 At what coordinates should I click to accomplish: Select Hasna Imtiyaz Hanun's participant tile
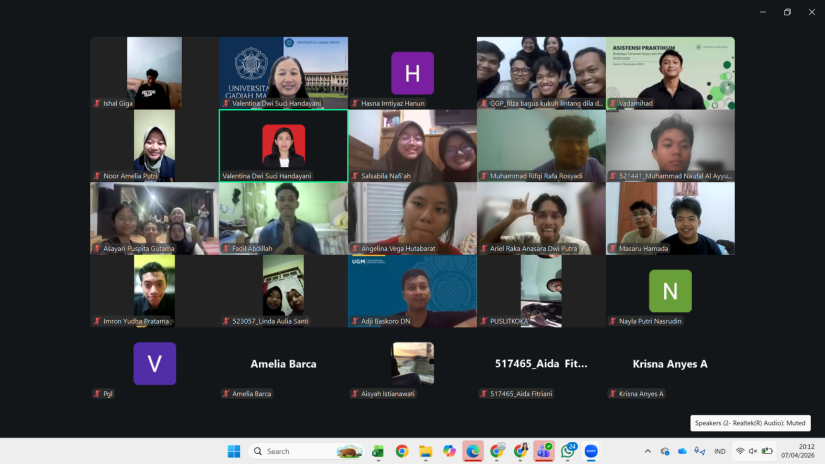click(412, 73)
